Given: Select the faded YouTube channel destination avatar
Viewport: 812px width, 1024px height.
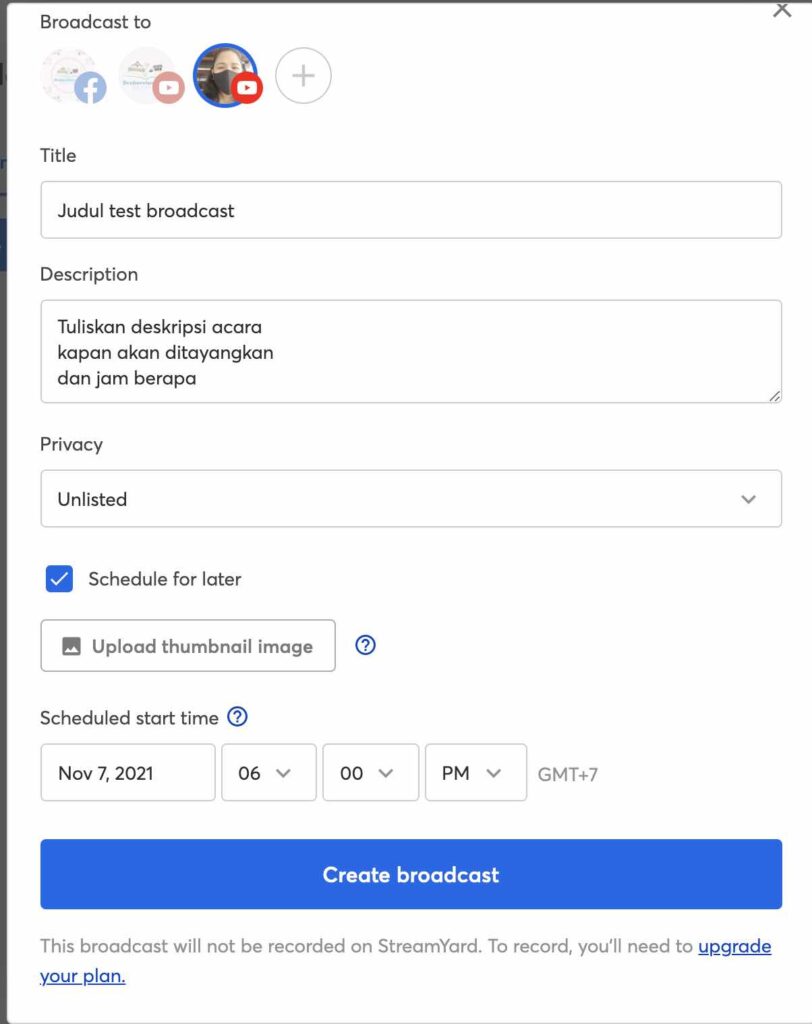Looking at the screenshot, I should [x=150, y=76].
